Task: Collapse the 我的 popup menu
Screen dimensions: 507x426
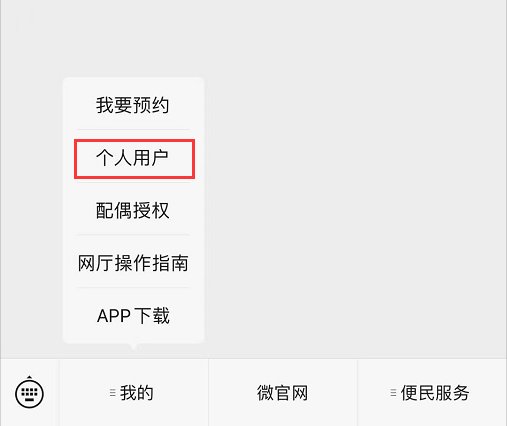Action: tap(134, 393)
